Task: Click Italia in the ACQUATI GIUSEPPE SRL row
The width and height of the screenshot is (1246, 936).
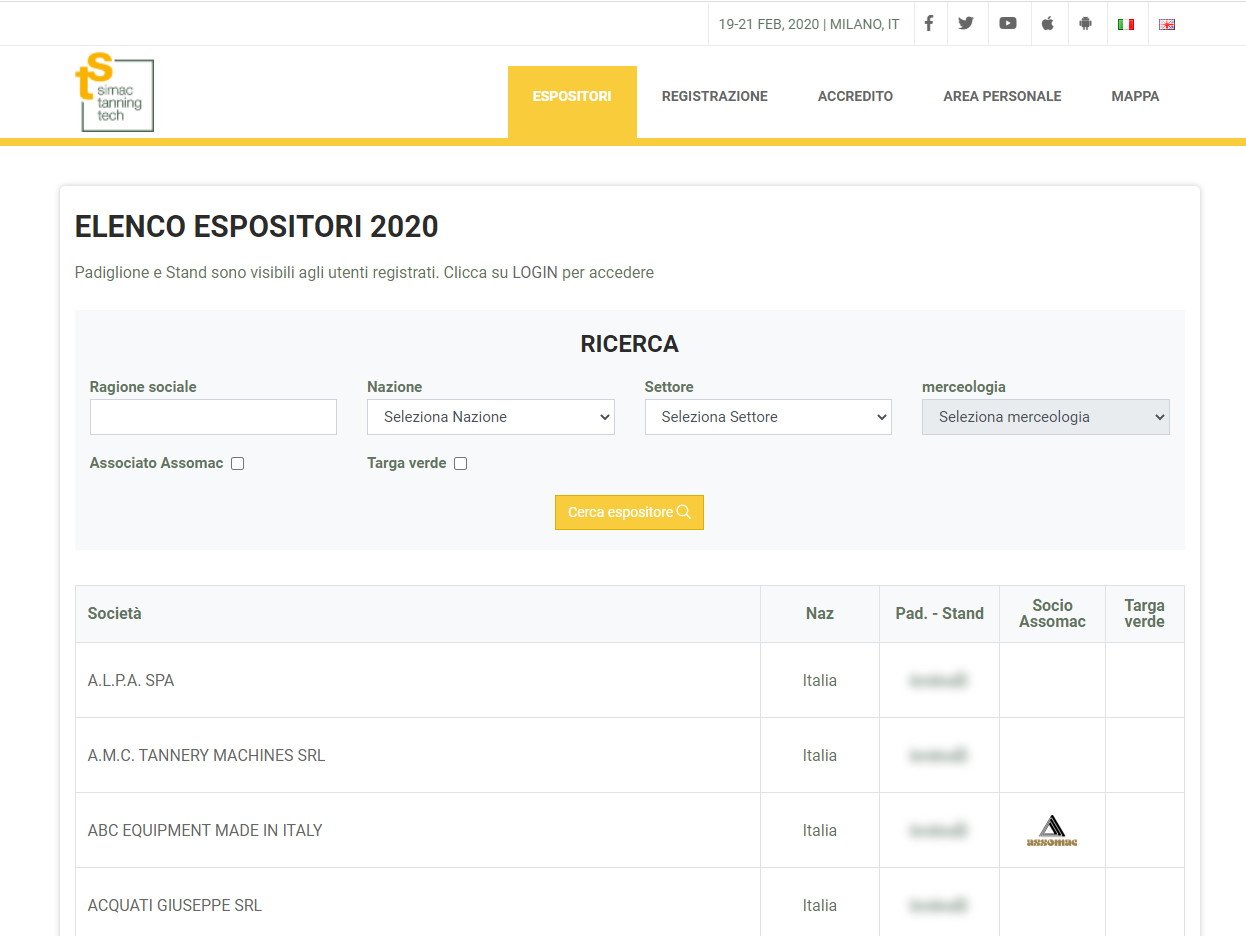Action: pos(820,905)
